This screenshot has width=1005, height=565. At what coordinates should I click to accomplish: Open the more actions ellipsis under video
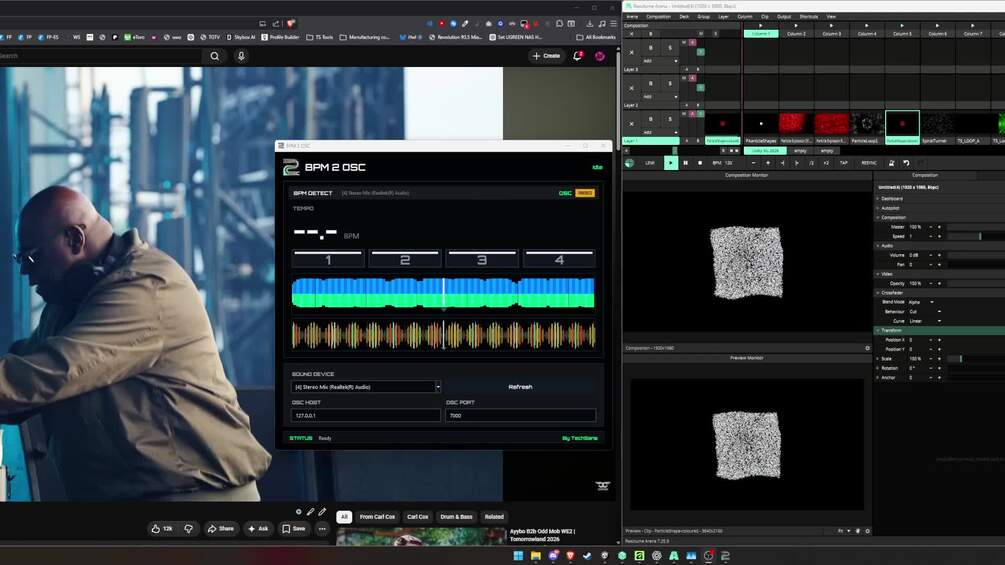322,528
